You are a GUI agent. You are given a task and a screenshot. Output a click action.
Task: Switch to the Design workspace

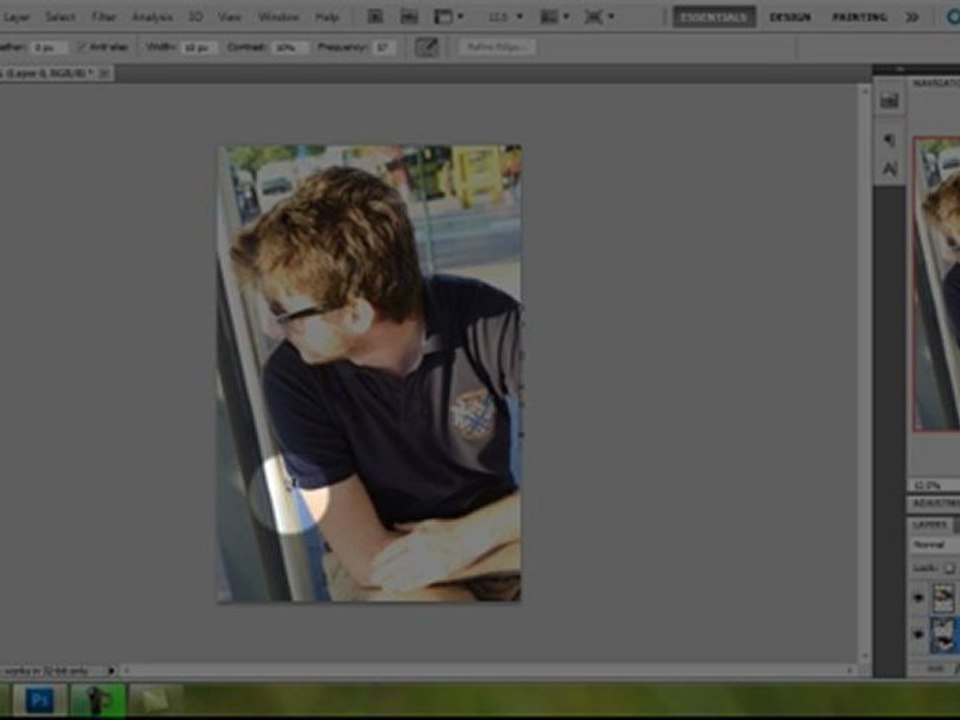(790, 17)
